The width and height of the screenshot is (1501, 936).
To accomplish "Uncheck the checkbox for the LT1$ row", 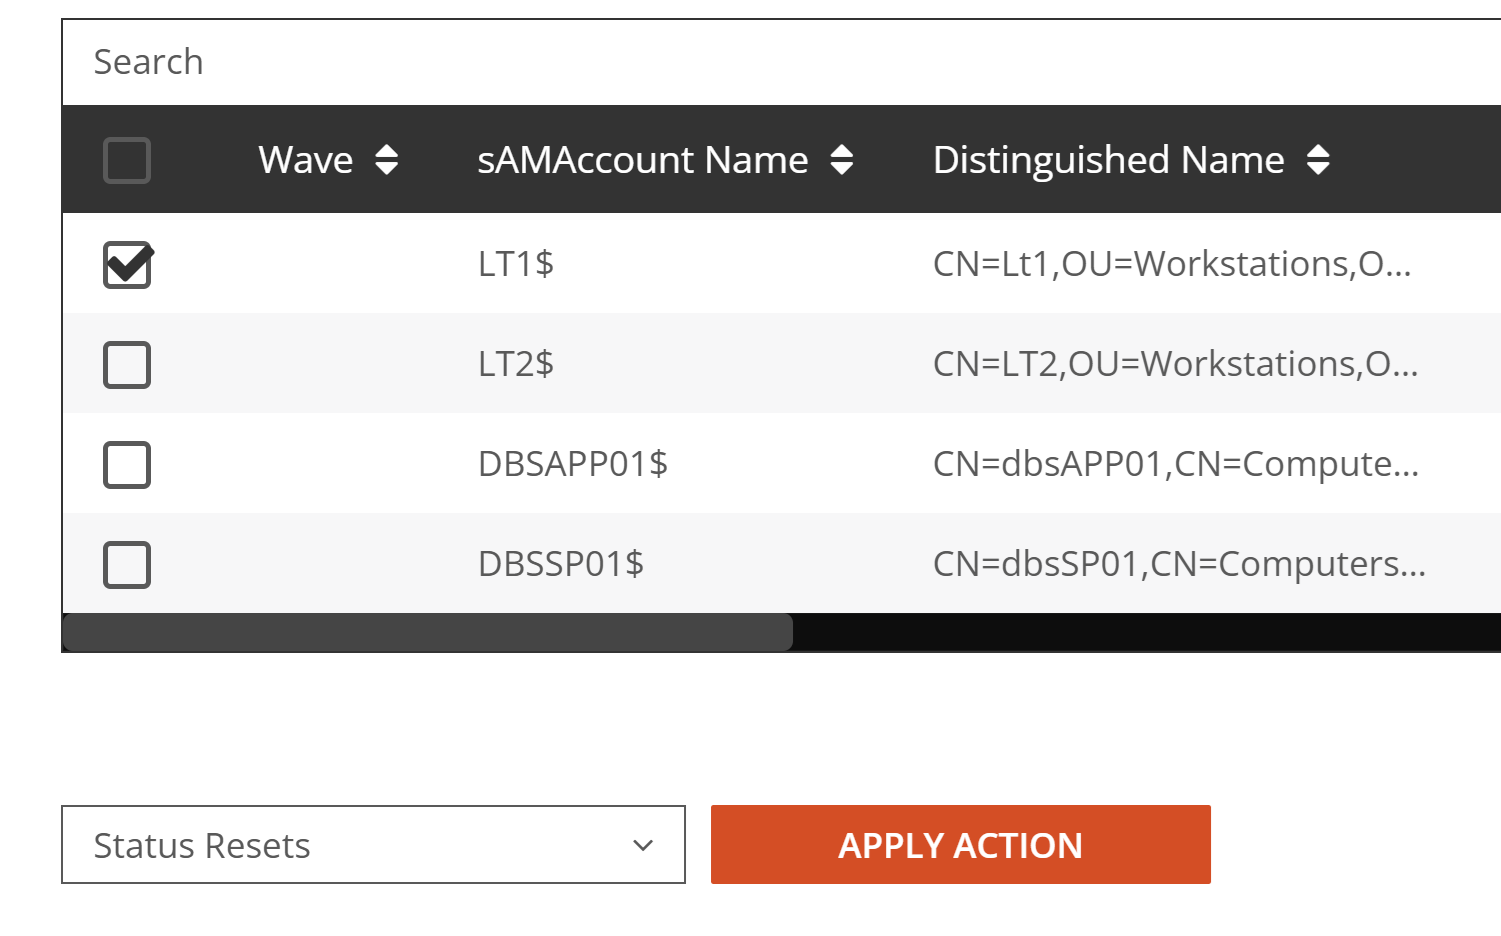I will [x=127, y=265].
